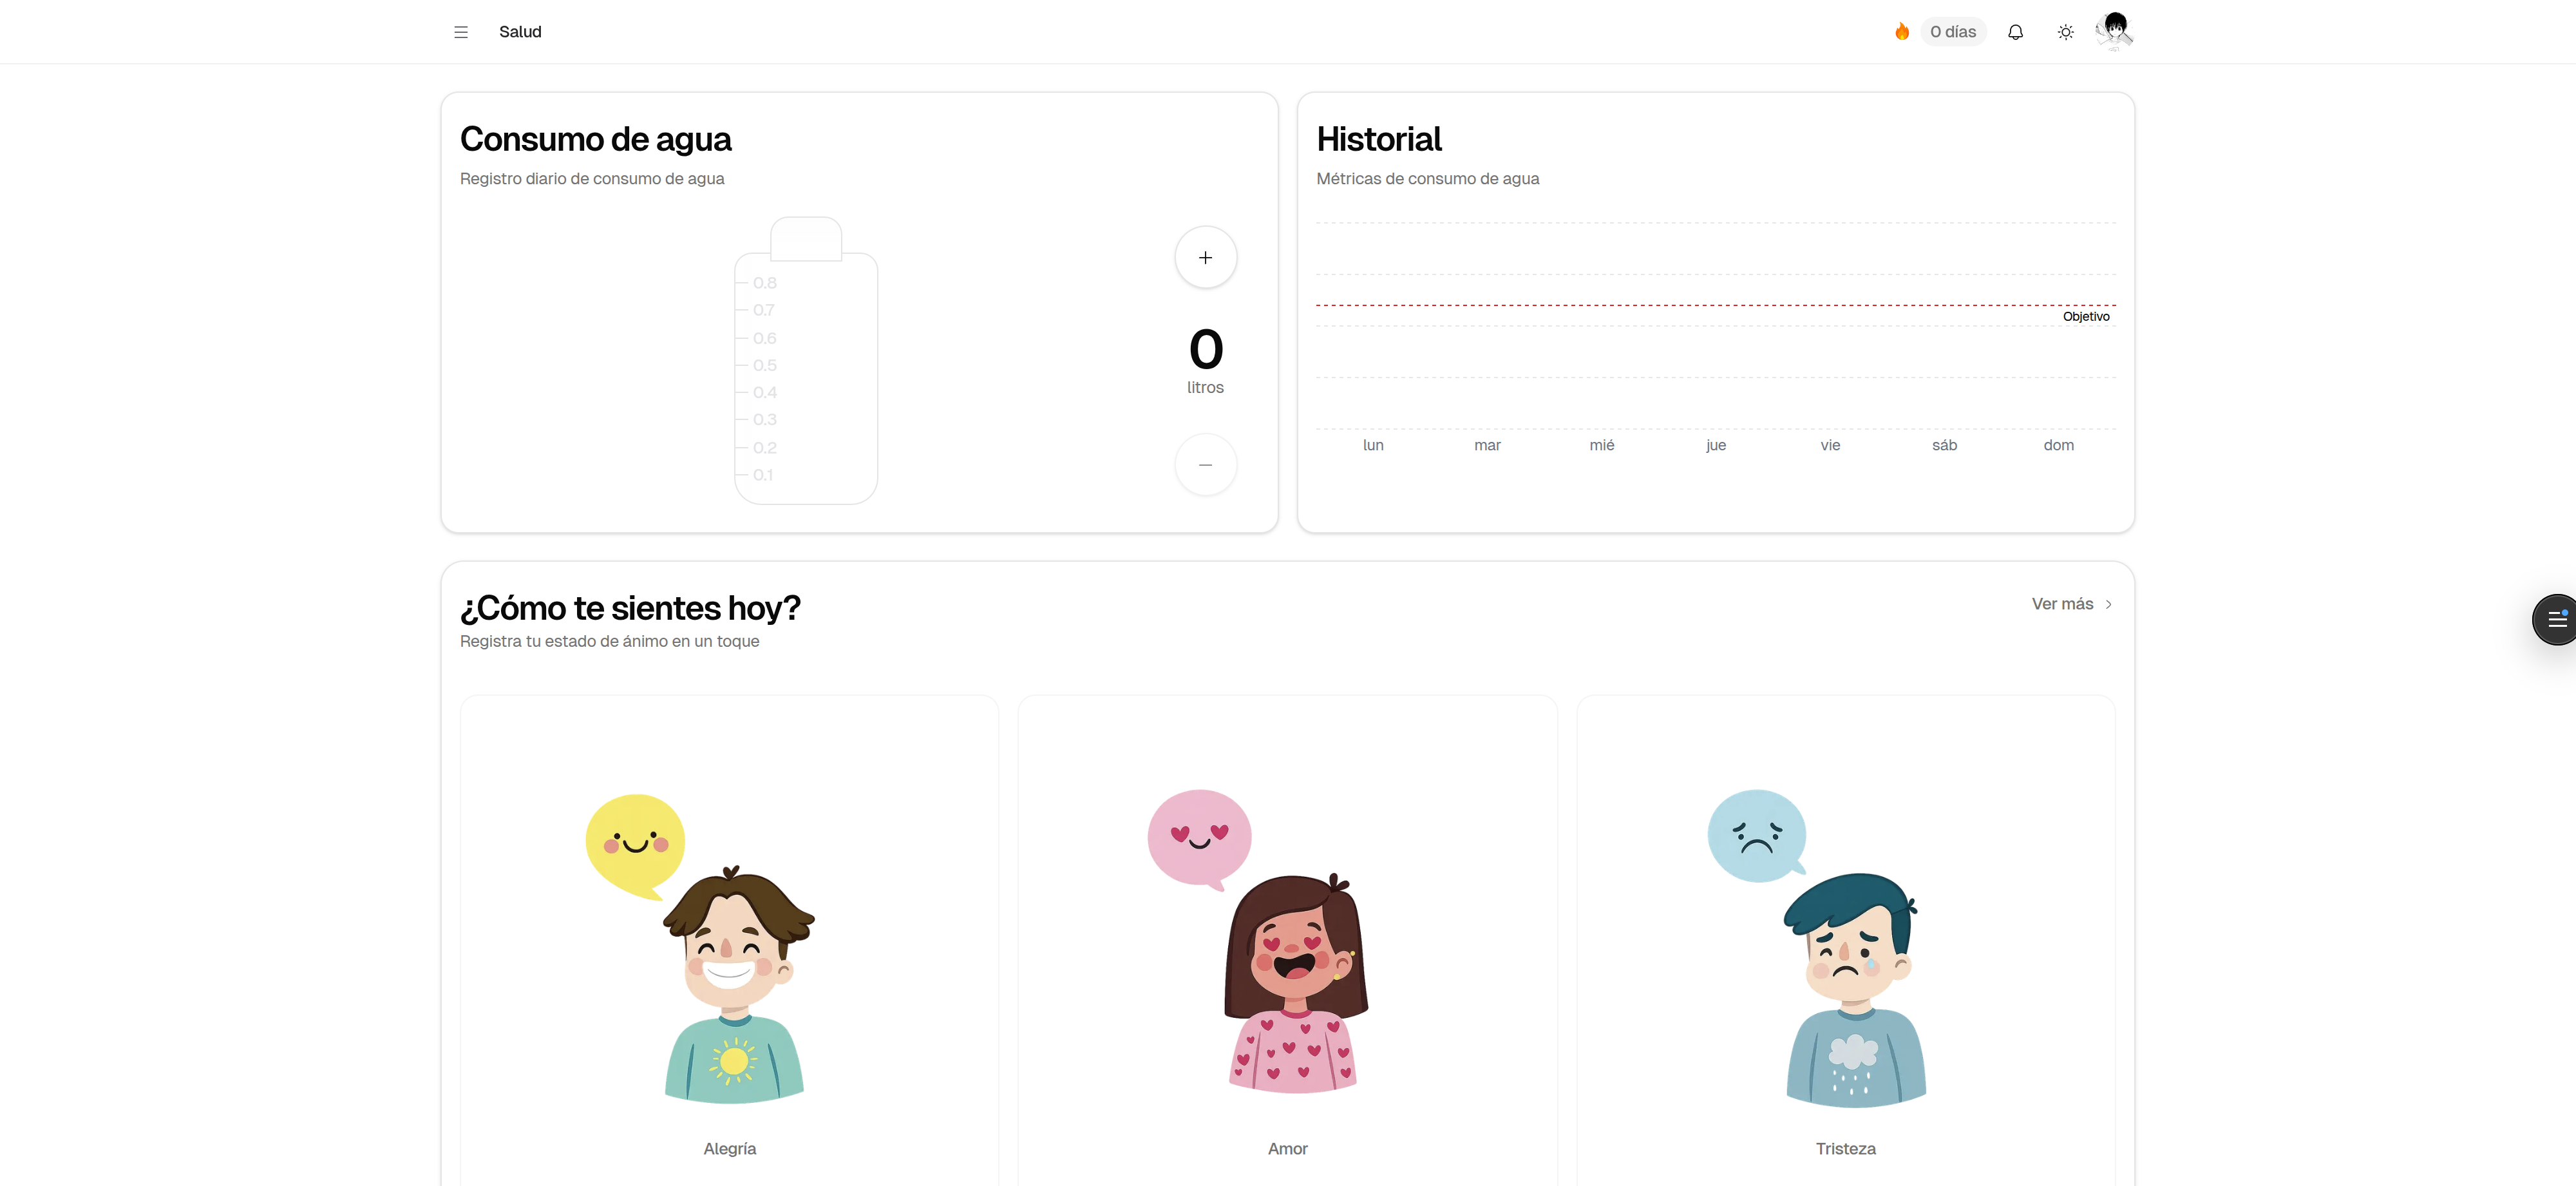Click the pink heart-eyes speech bubble

1199,839
